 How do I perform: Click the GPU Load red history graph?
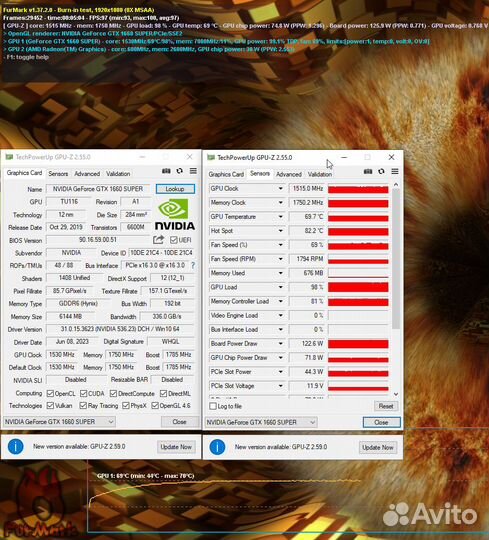point(358,287)
